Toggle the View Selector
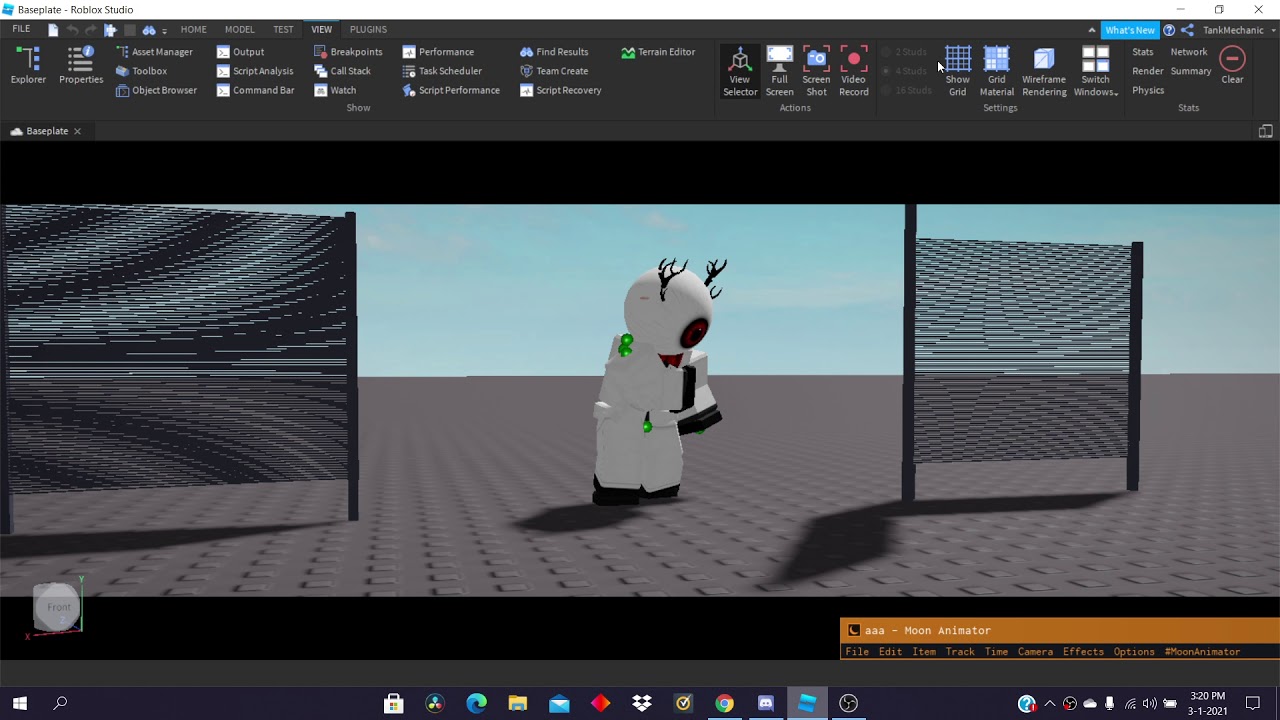 pos(740,71)
